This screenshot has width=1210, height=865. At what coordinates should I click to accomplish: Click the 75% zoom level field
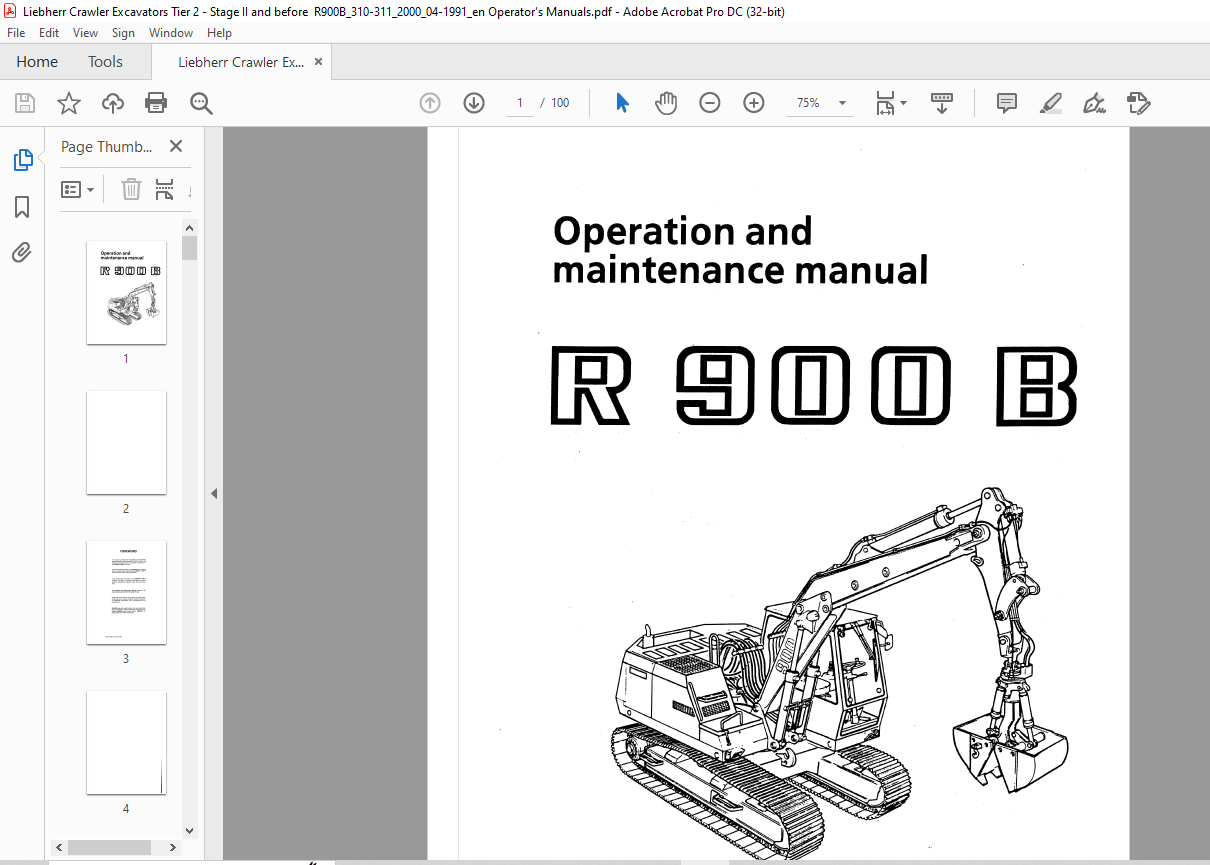[x=808, y=103]
